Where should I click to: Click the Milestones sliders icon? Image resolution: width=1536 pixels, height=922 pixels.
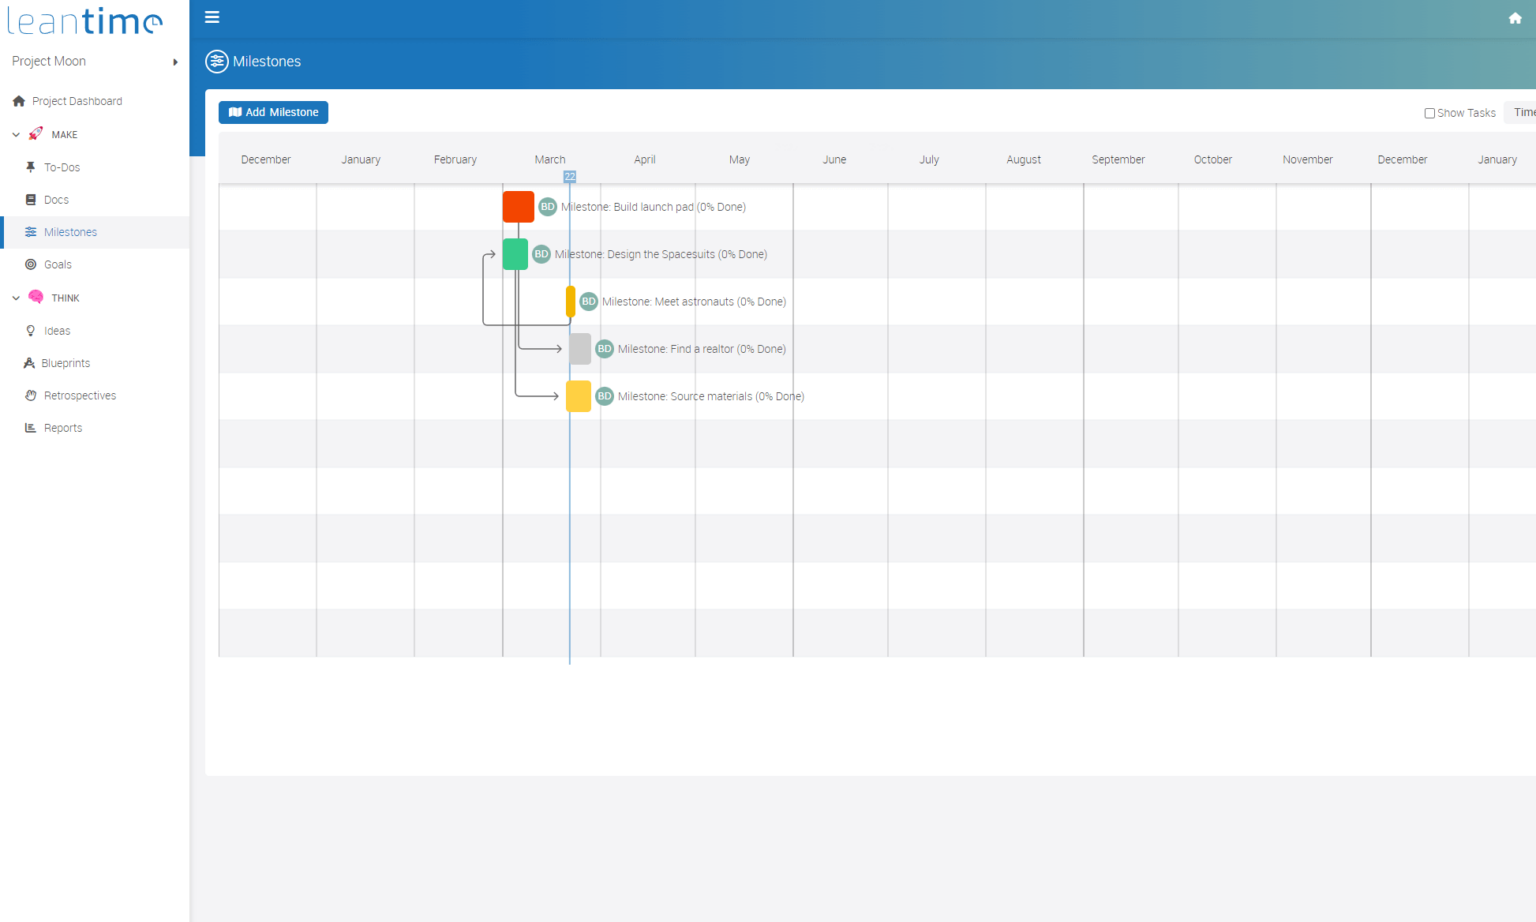tap(29, 231)
